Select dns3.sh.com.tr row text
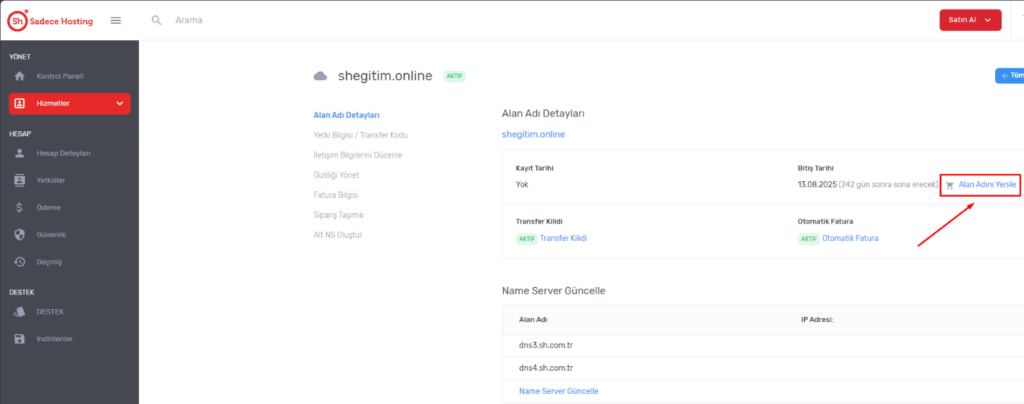 546,345
